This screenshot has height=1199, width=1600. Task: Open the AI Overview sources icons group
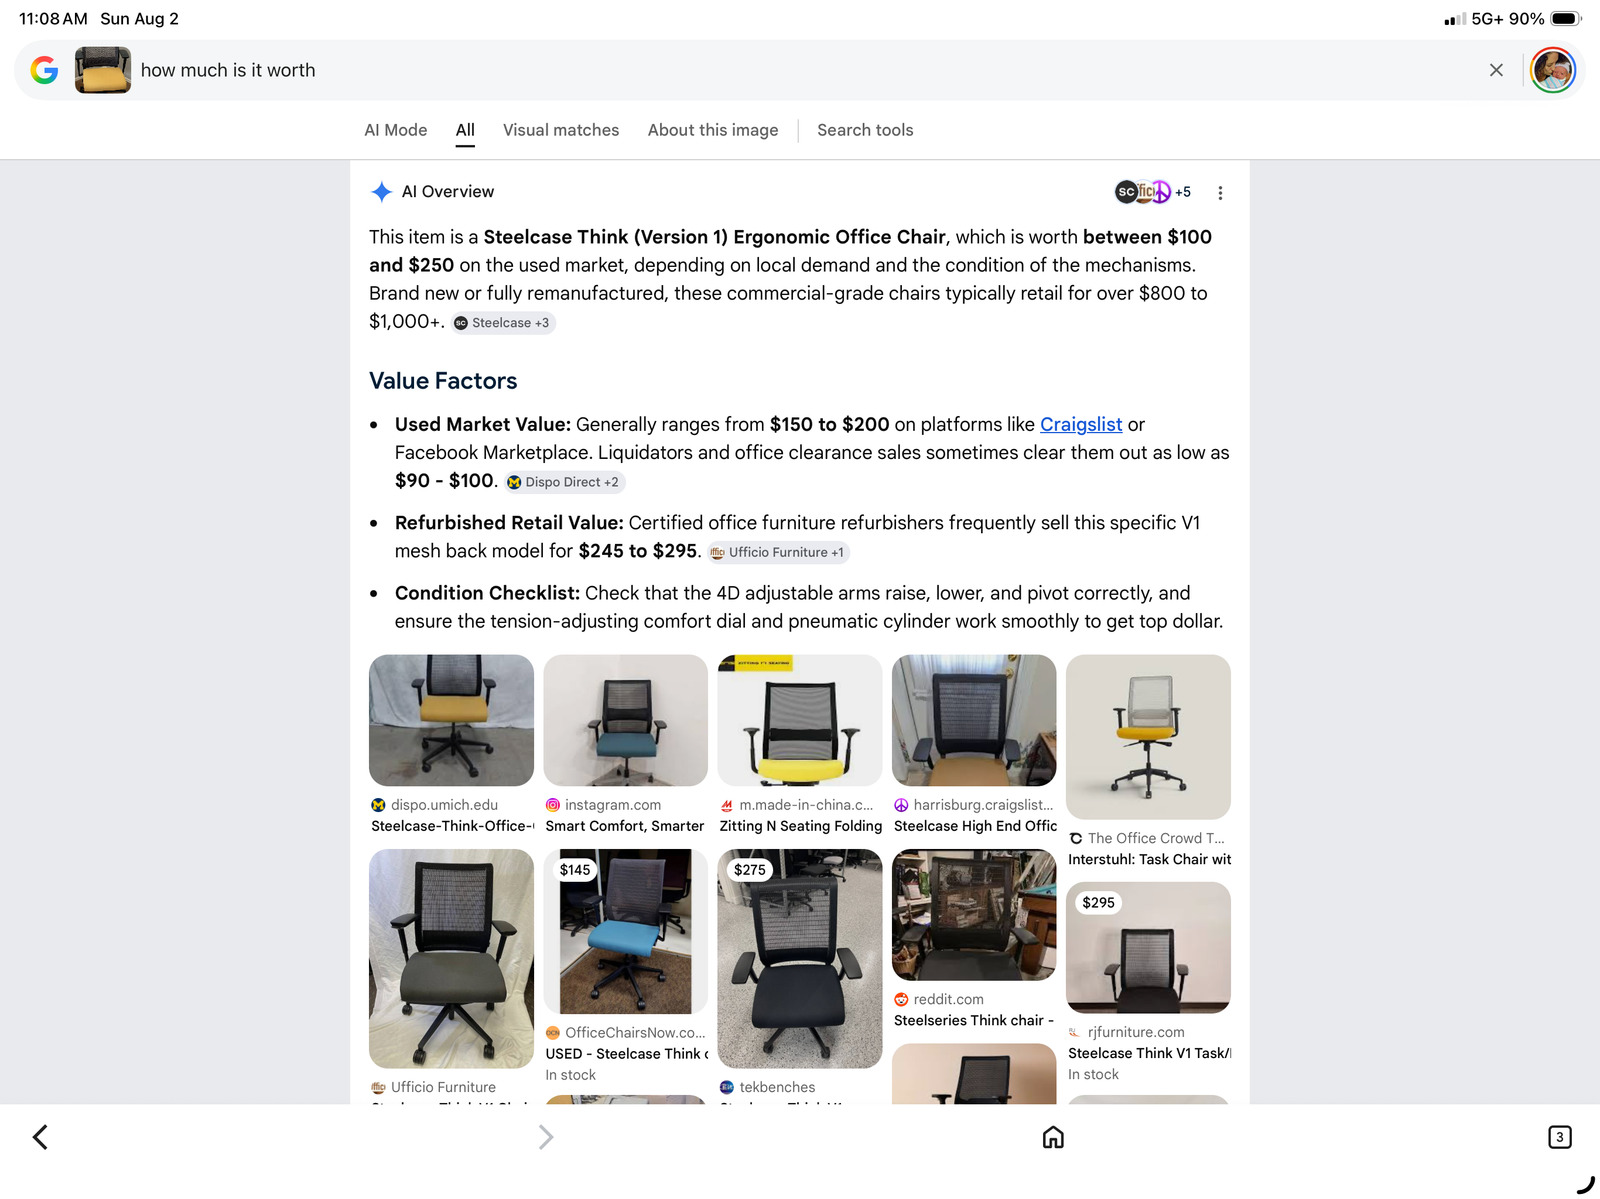[x=1152, y=192]
